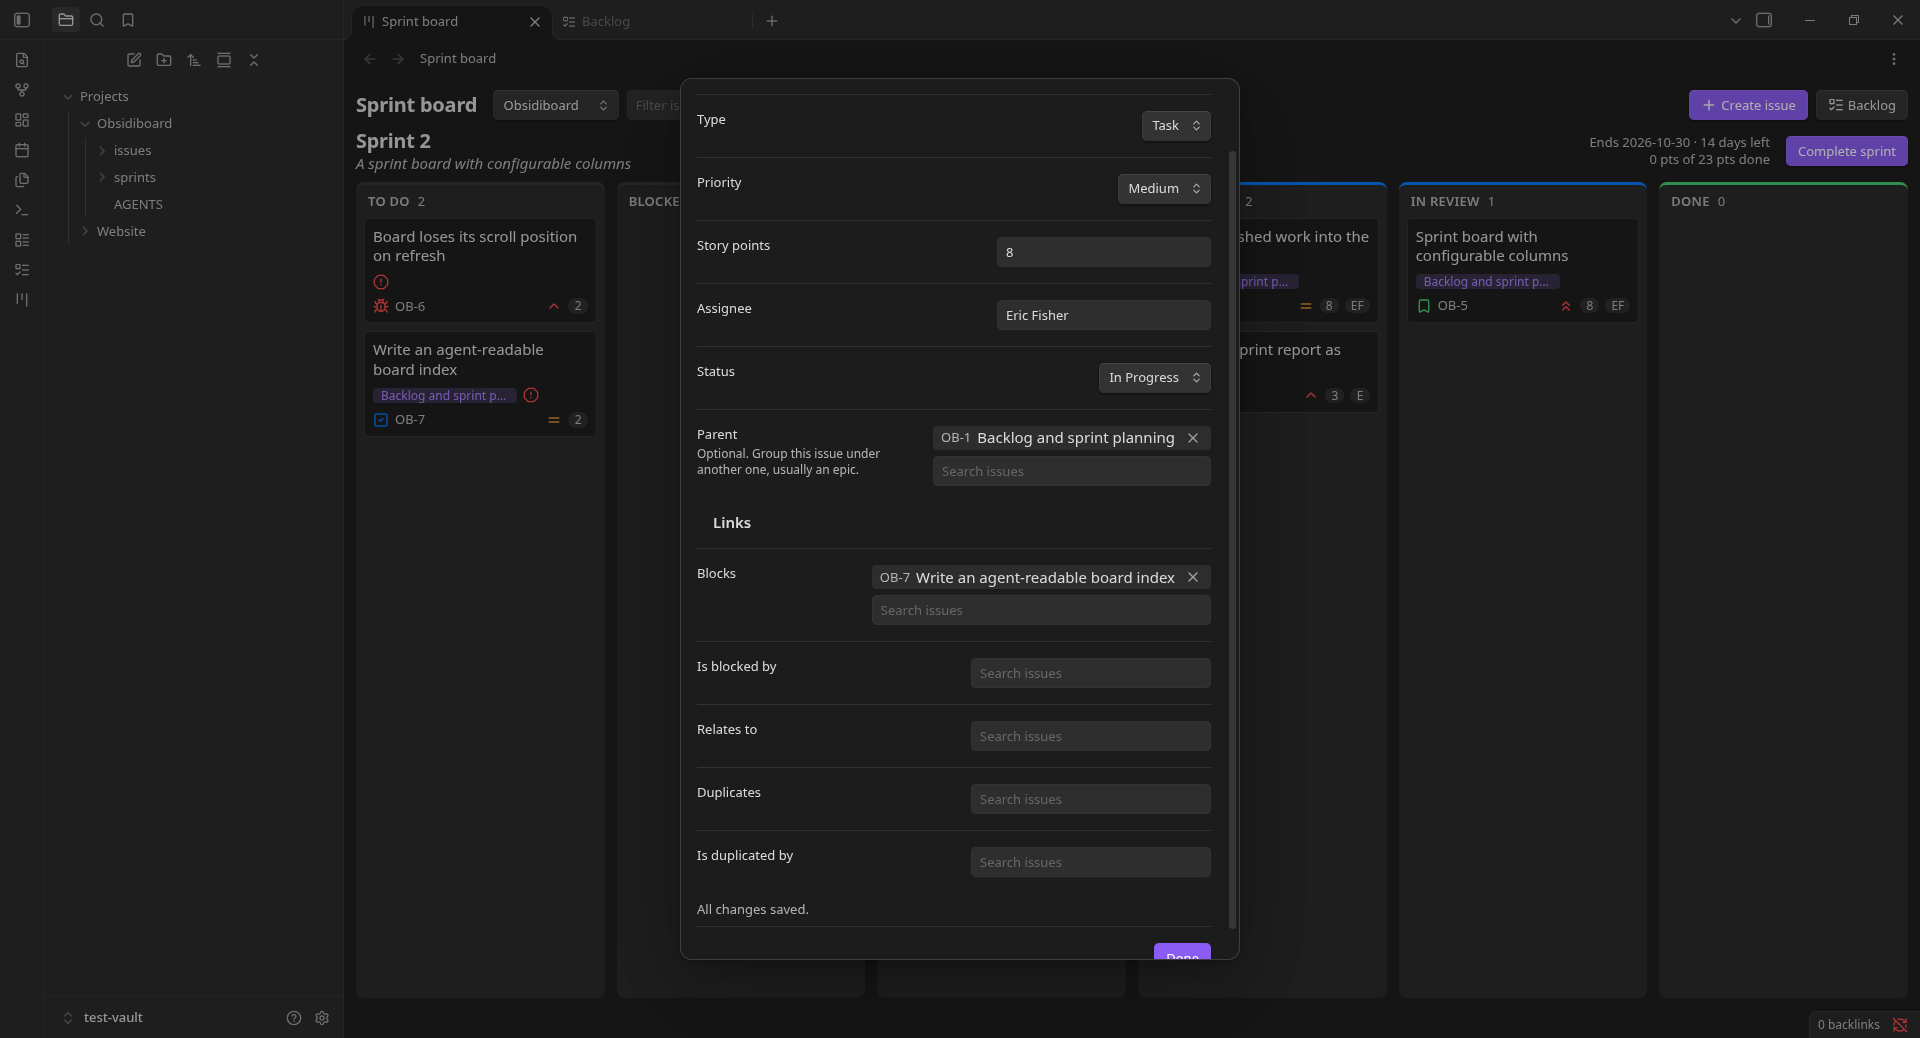The width and height of the screenshot is (1920, 1038).
Task: Open canvas ribbon icon
Action: pos(22,120)
